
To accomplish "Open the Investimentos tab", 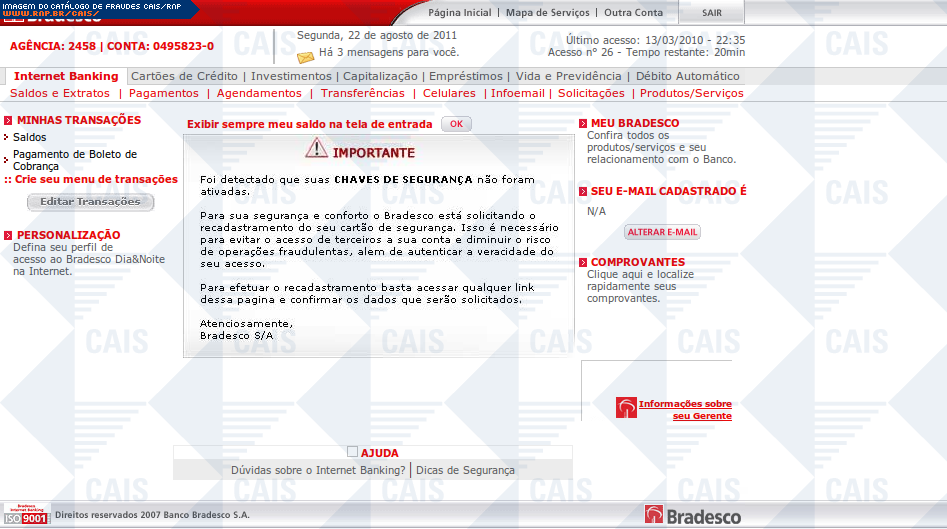I will click(292, 76).
